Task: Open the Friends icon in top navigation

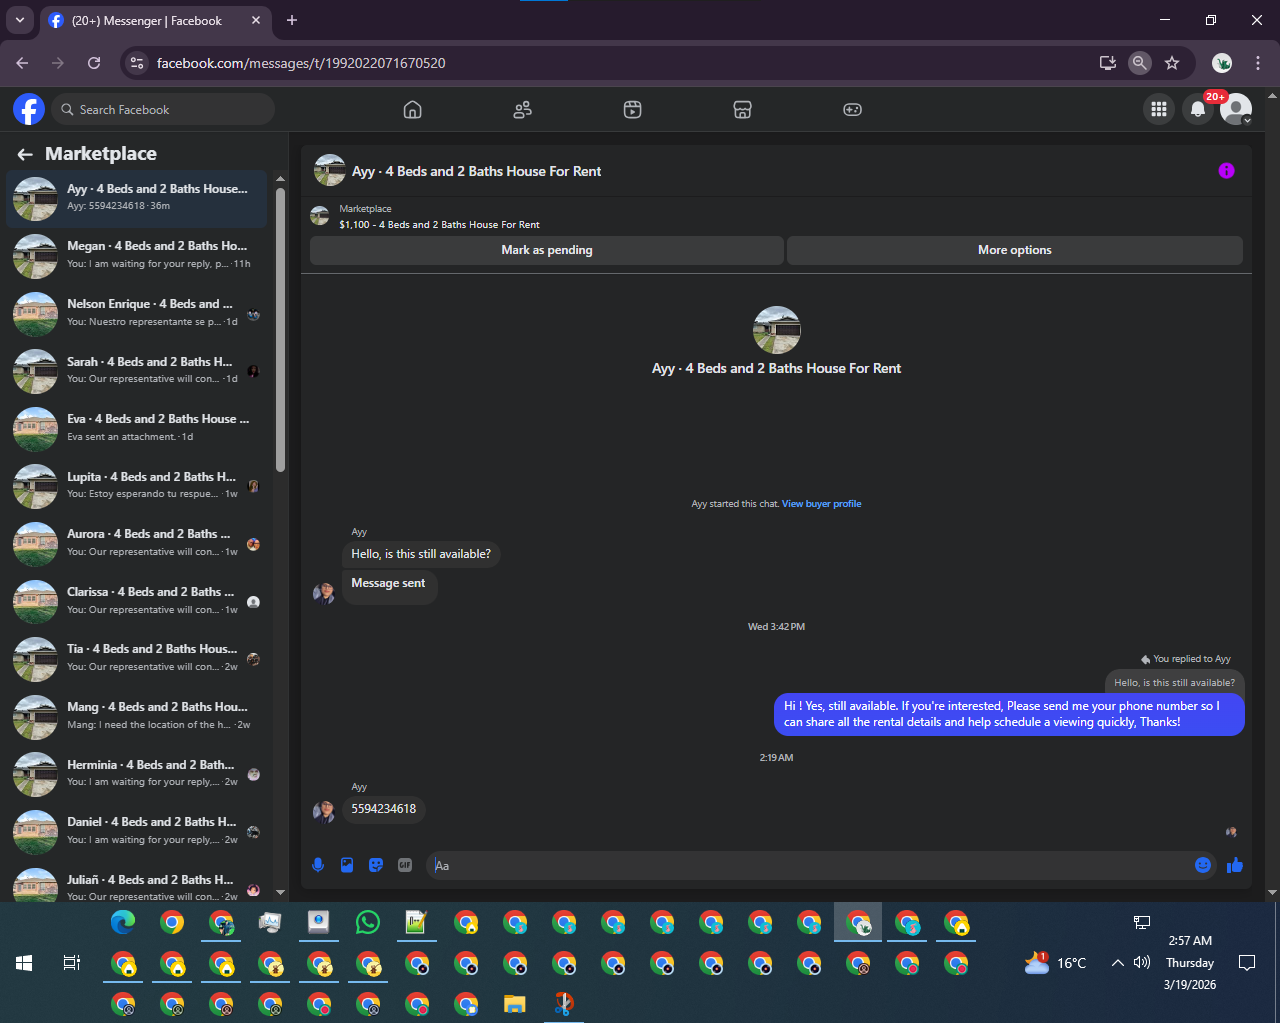Action: [x=522, y=110]
